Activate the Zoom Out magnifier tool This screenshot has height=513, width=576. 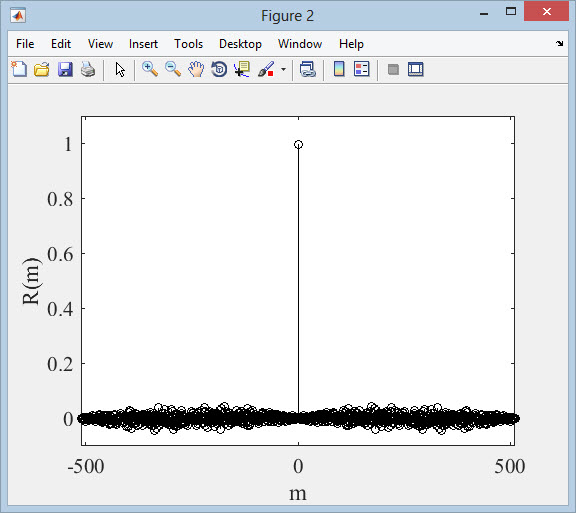(x=173, y=69)
